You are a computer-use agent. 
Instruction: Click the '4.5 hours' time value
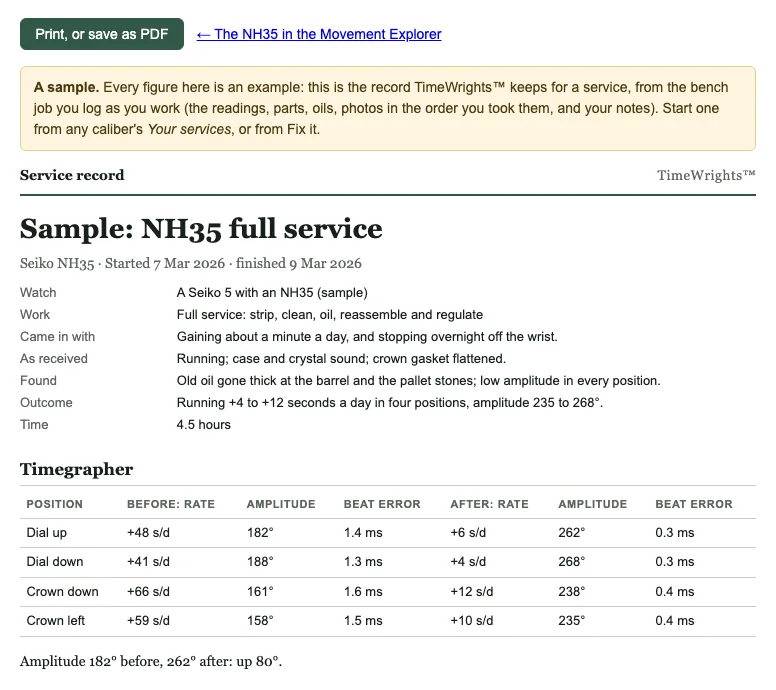(203, 425)
